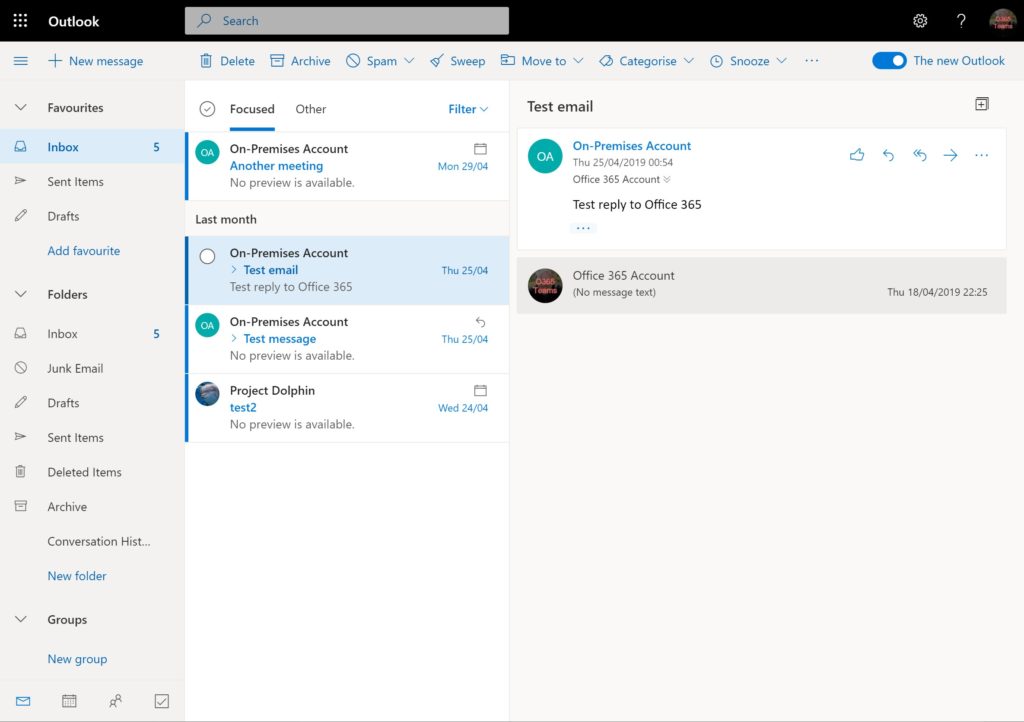This screenshot has width=1024, height=722.
Task: Click Add favourite link
Action: click(x=84, y=251)
